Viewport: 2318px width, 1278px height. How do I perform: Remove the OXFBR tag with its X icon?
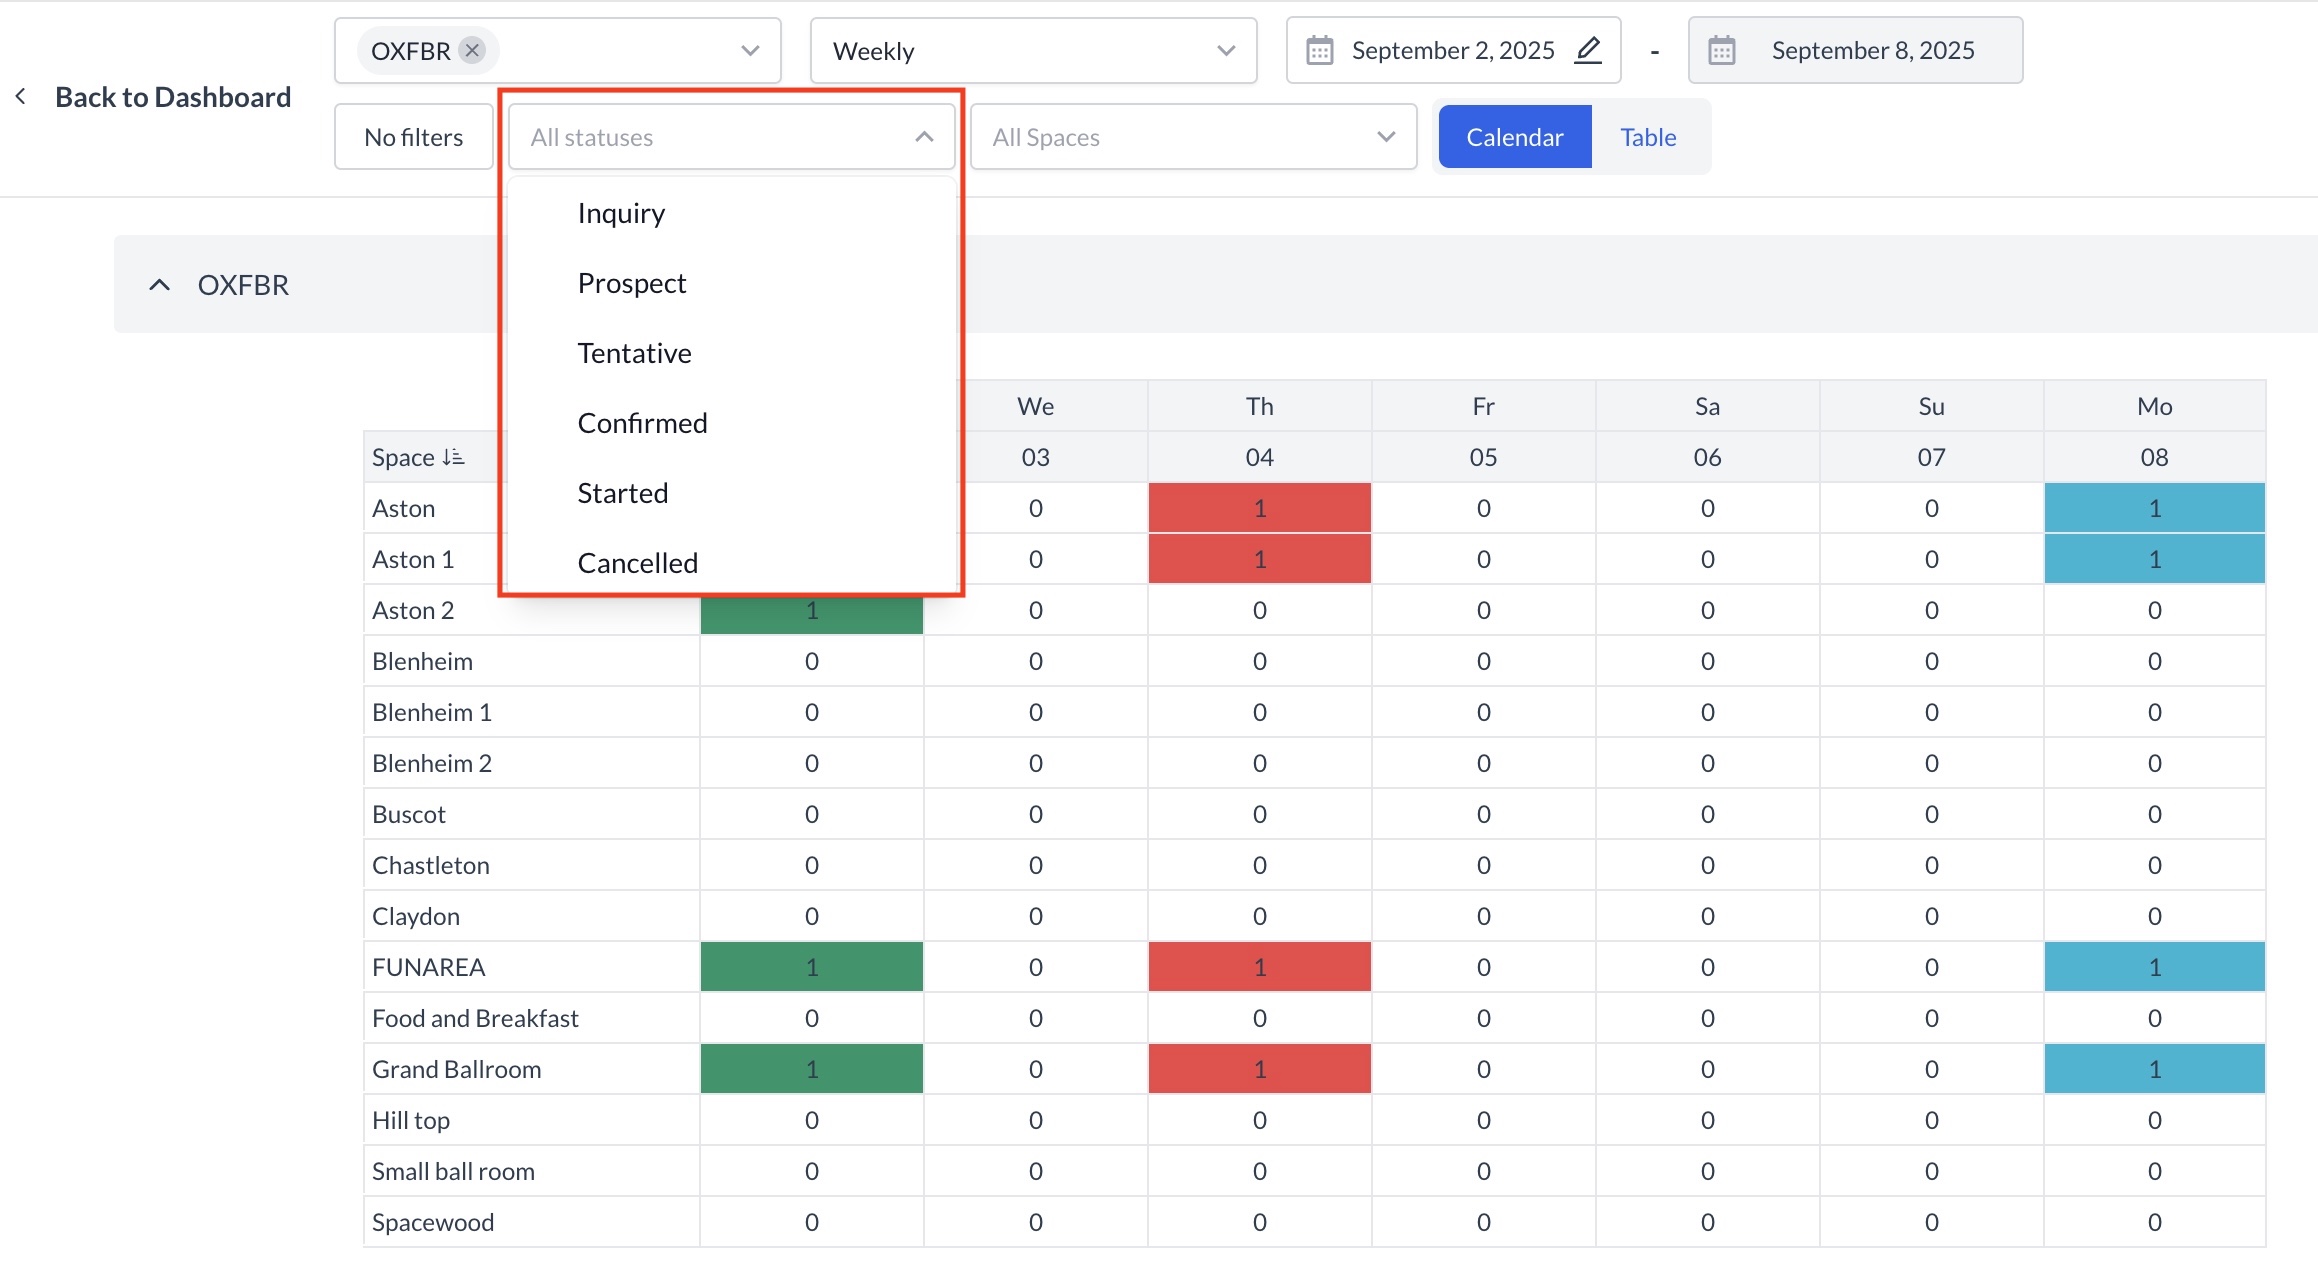(x=472, y=50)
